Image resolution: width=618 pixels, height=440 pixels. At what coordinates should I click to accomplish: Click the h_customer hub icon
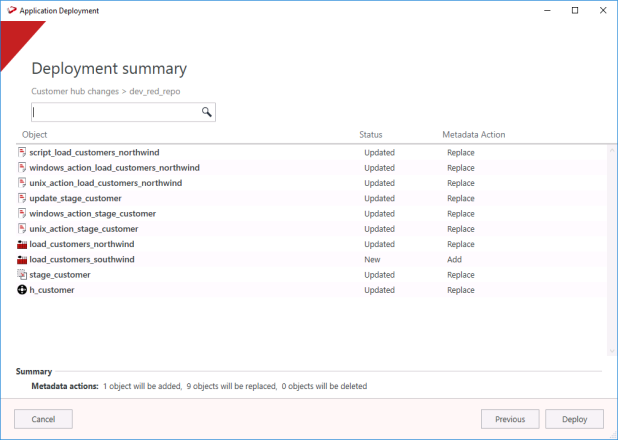point(23,290)
